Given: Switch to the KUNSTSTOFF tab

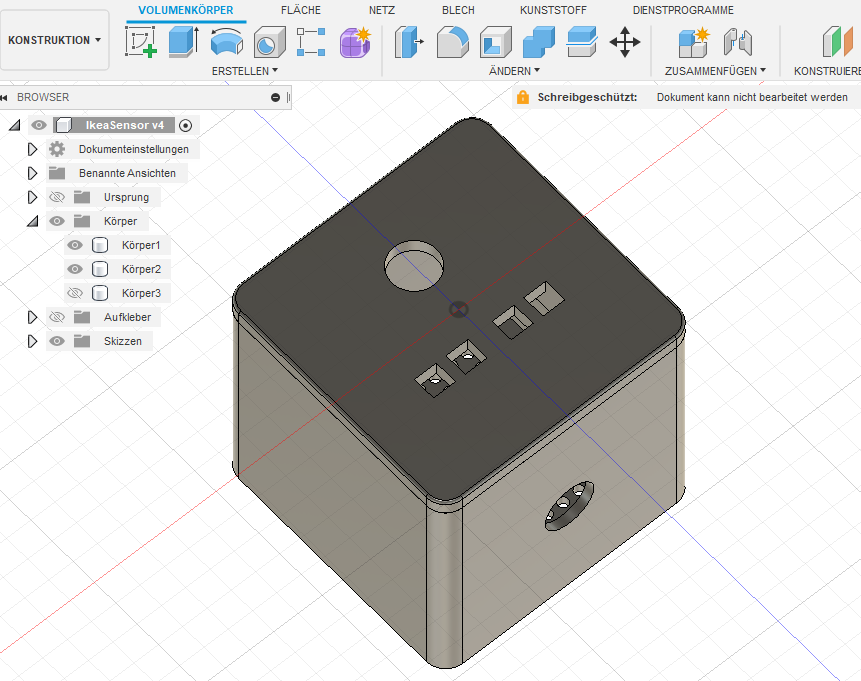Looking at the screenshot, I should point(553,10).
